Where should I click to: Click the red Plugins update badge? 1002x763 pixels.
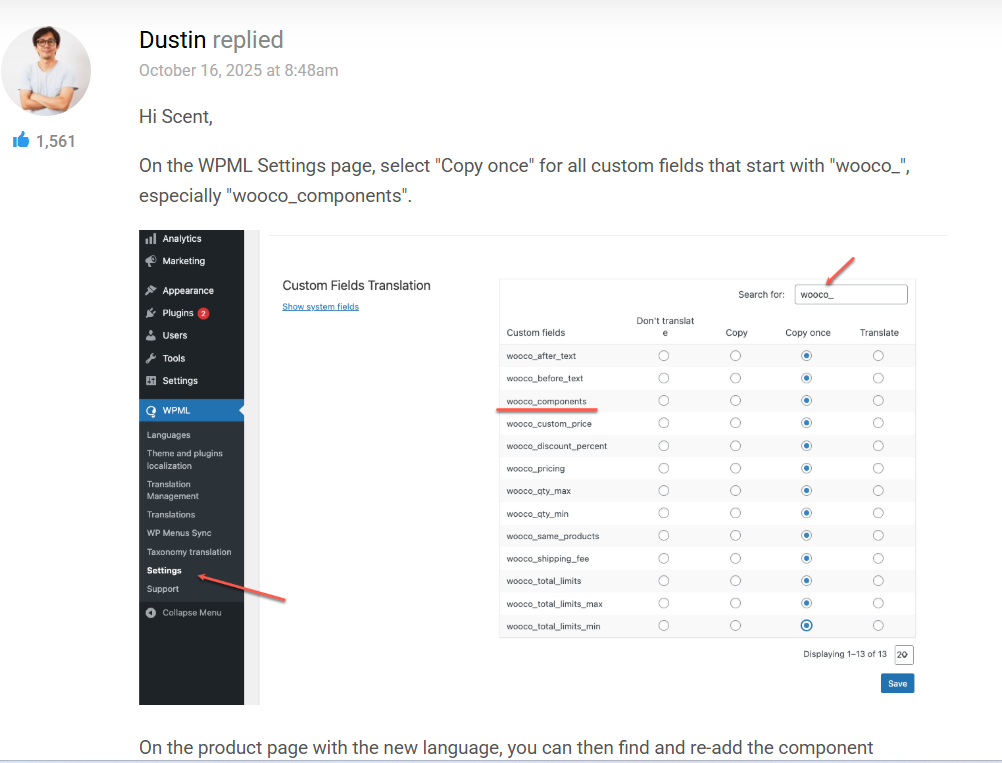(203, 313)
